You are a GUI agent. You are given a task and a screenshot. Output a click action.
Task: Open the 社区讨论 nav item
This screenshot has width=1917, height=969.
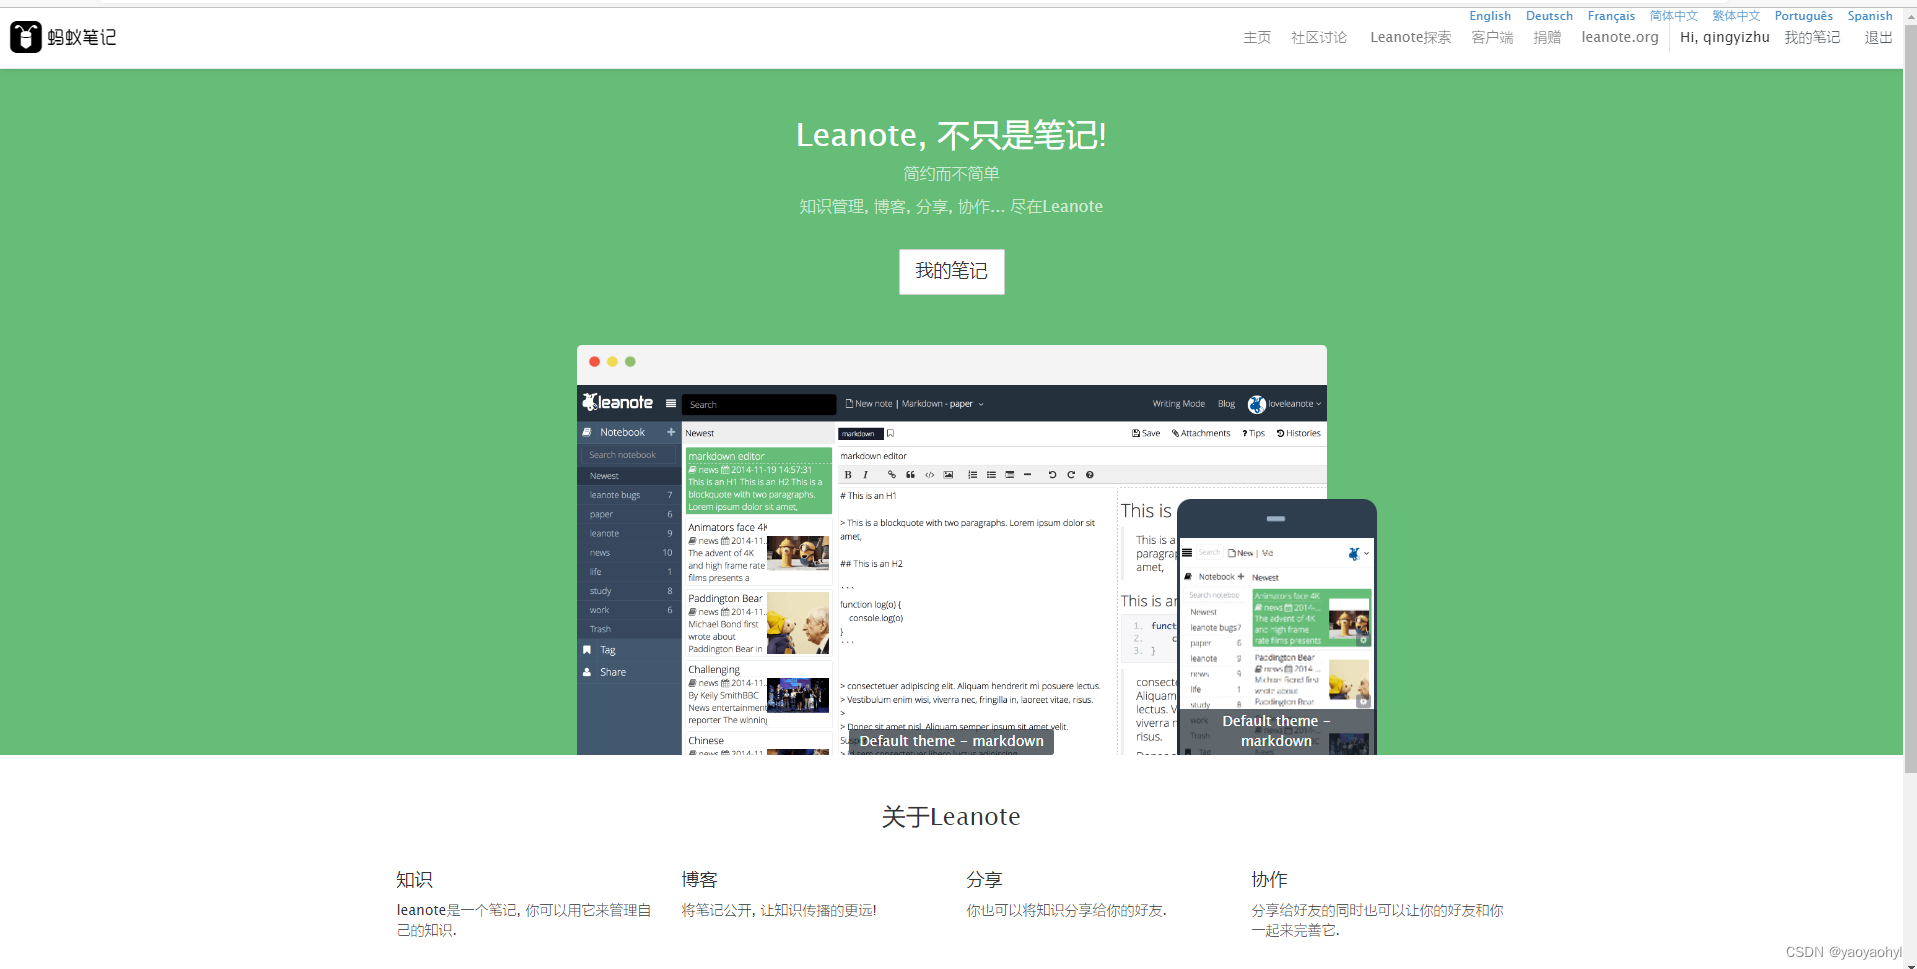click(x=1318, y=38)
